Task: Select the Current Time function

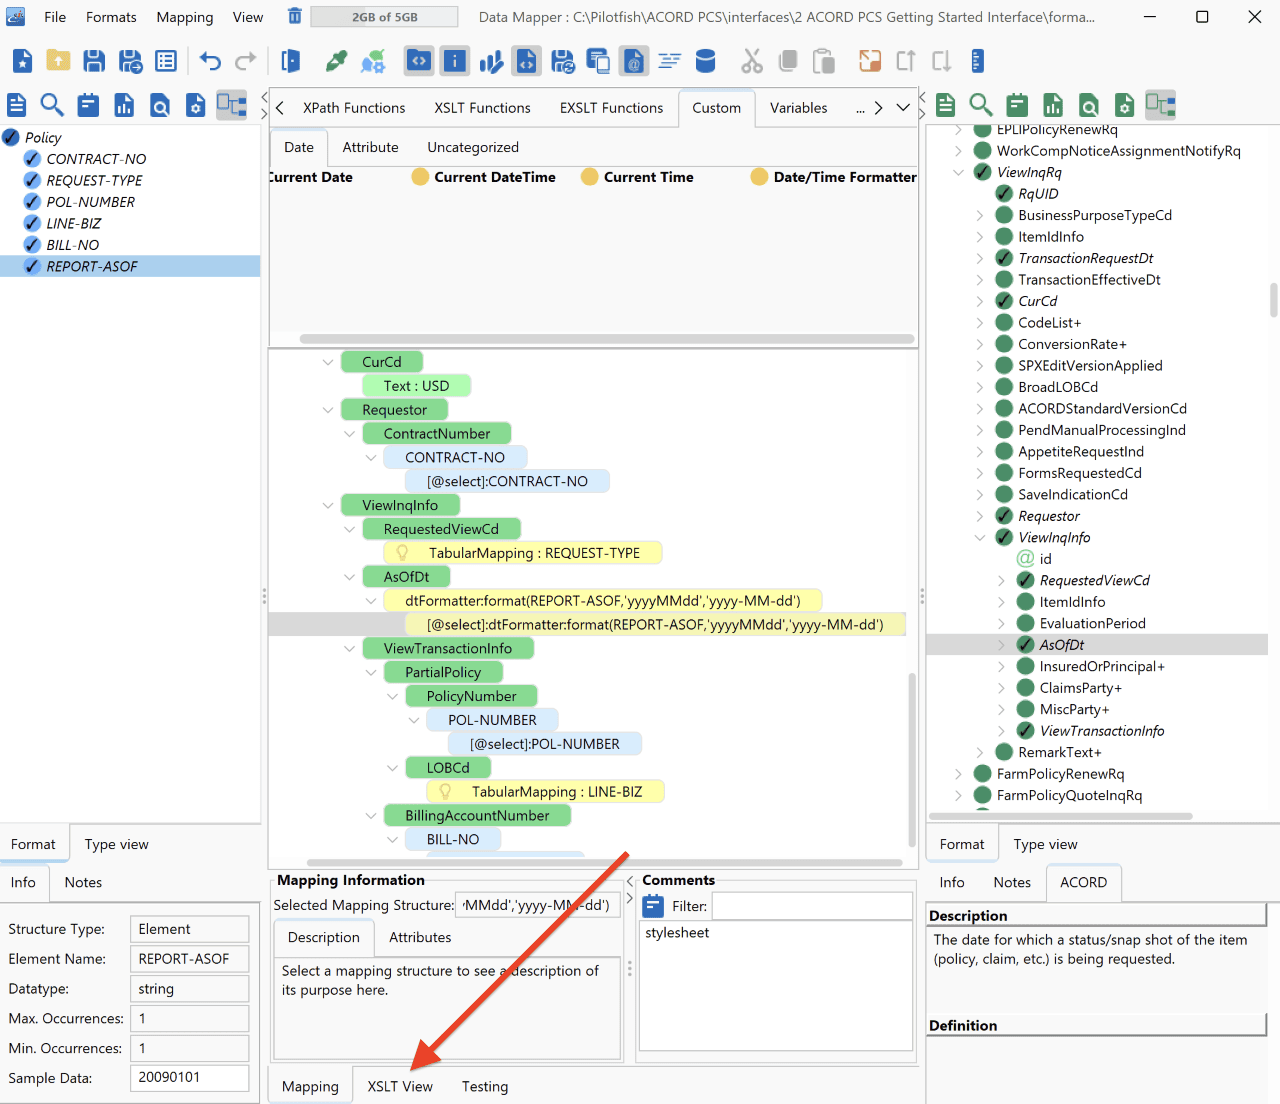Action: point(637,177)
